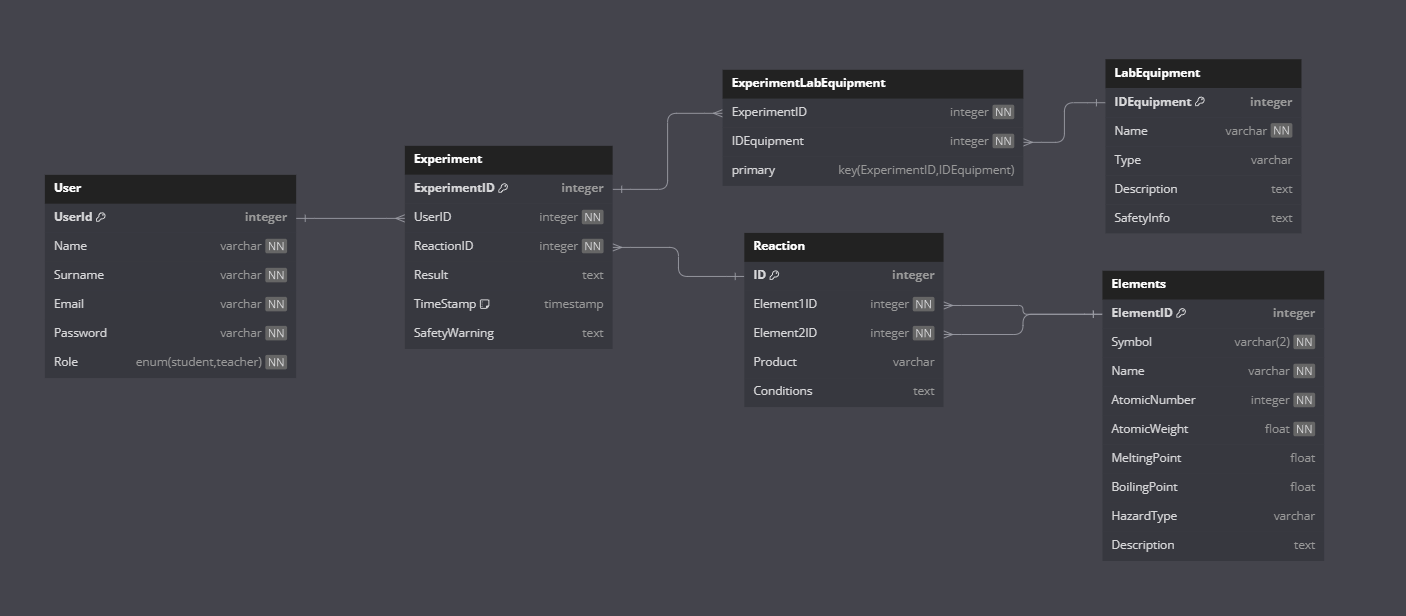The height and width of the screenshot is (616, 1406).
Task: Click the key icon next to ElementID
Action: pyautogui.click(x=1181, y=313)
